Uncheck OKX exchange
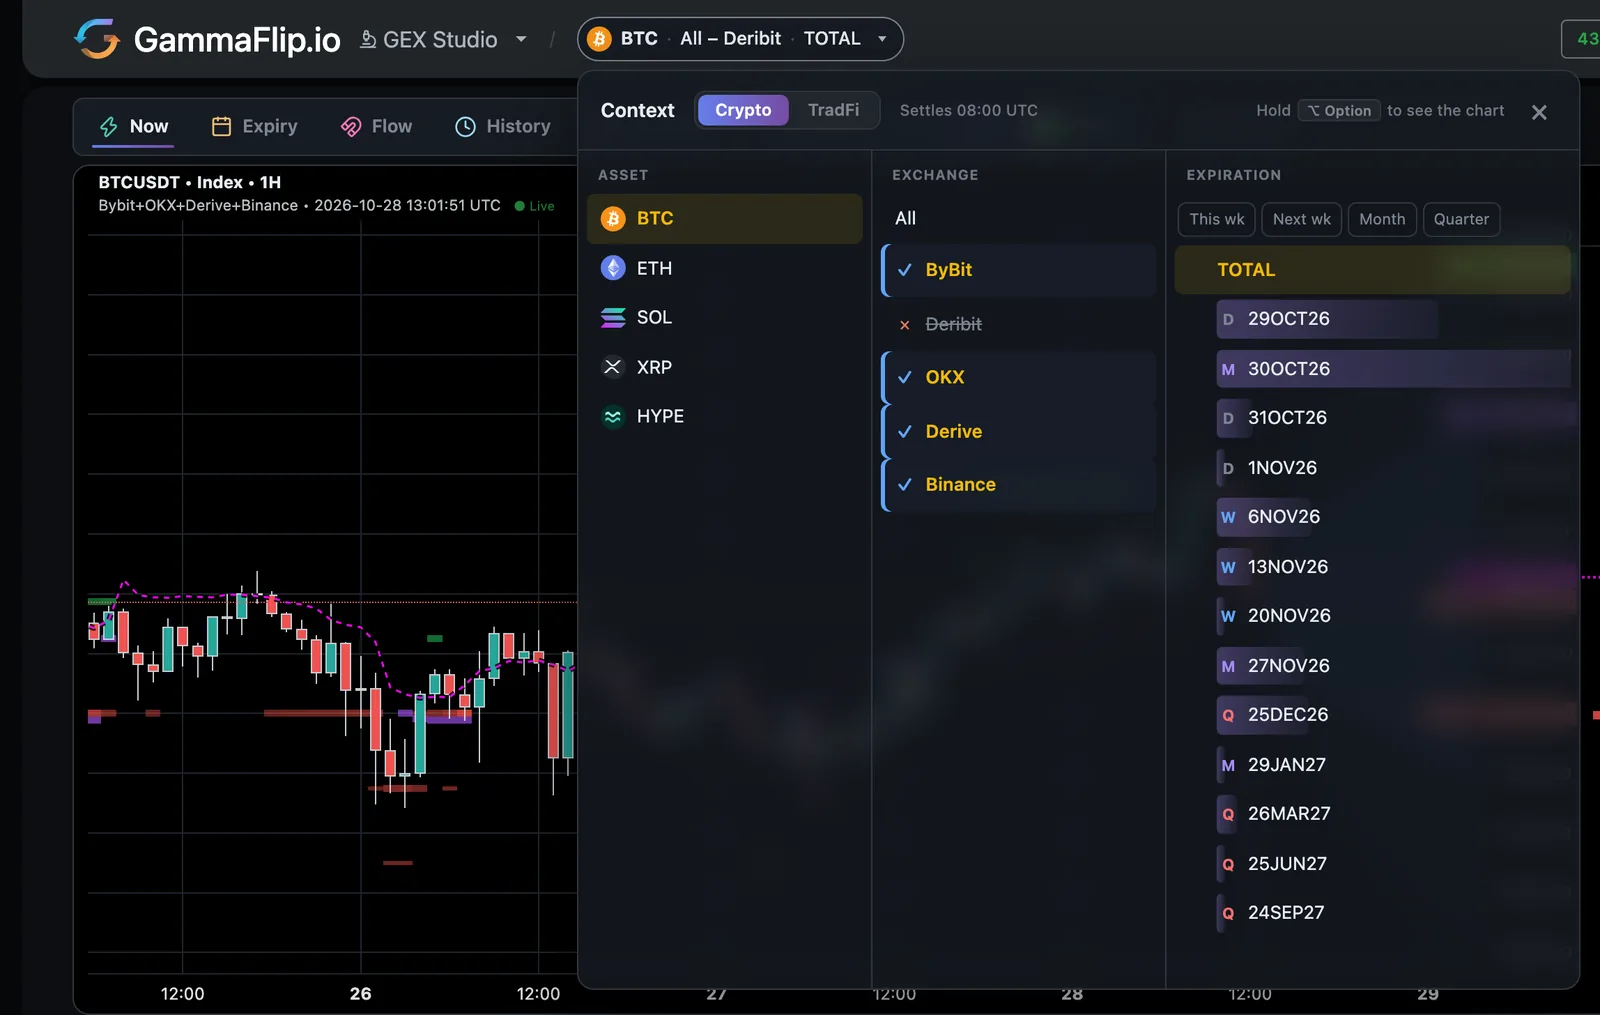Image resolution: width=1600 pixels, height=1015 pixels. [1018, 377]
